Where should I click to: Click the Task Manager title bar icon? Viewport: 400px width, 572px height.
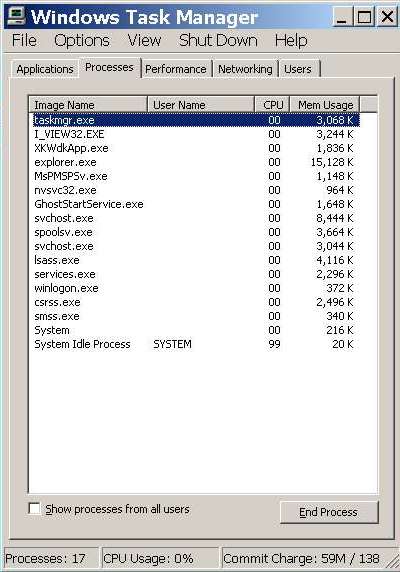(x=16, y=16)
